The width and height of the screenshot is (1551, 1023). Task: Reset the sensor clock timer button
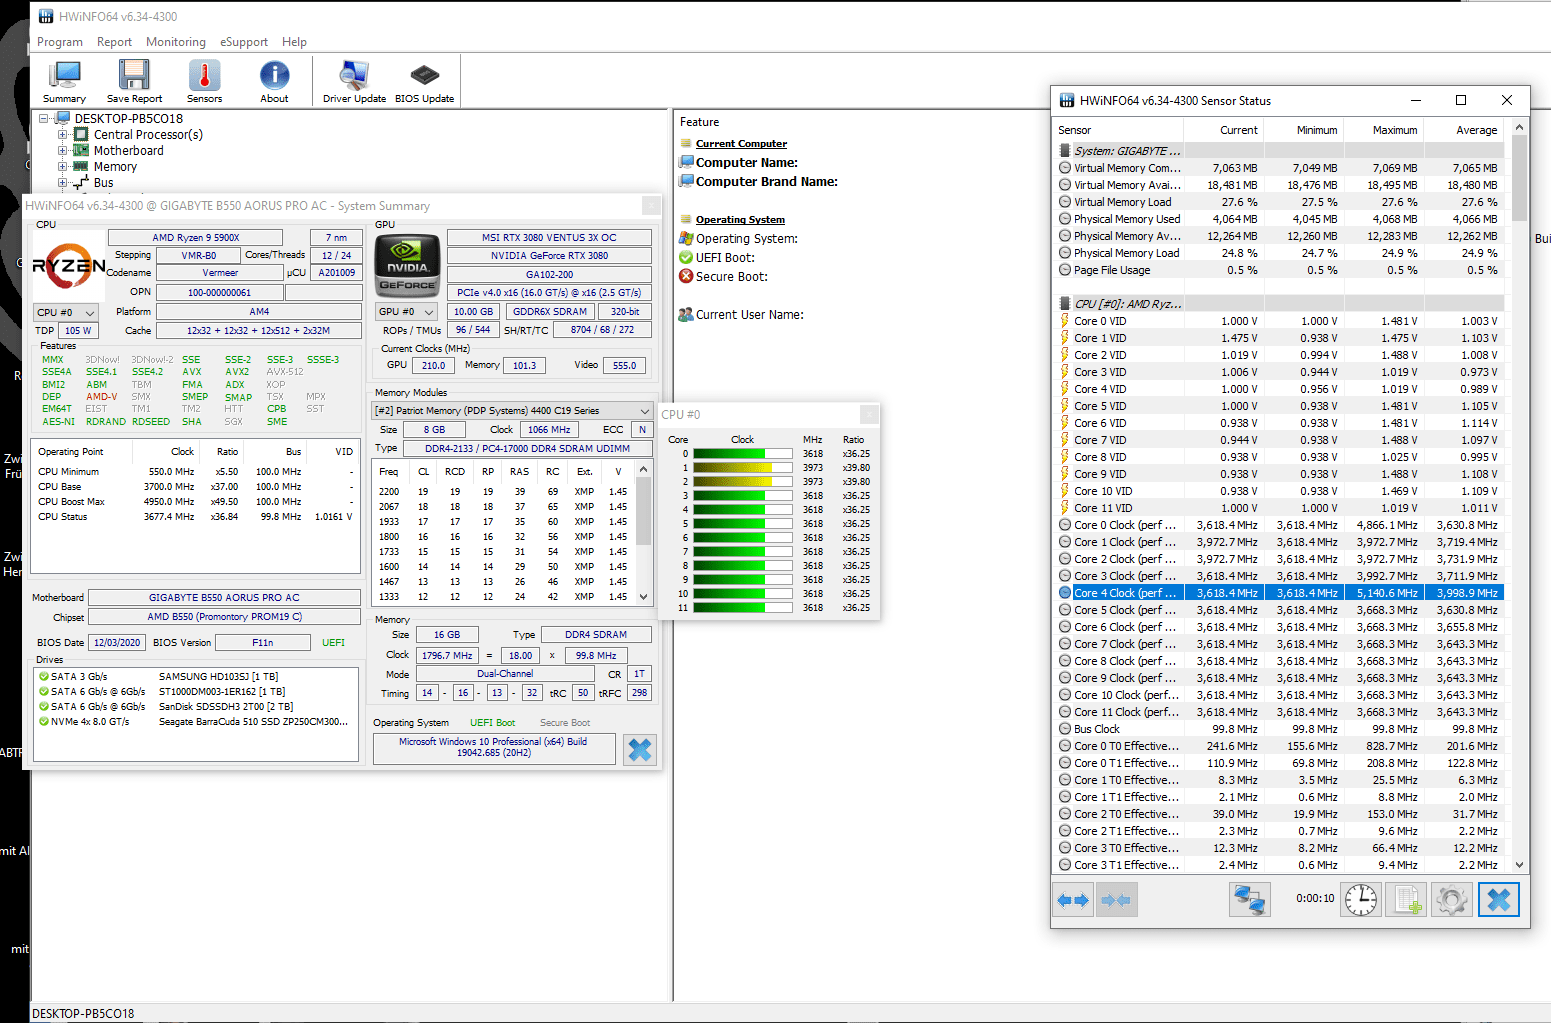[1360, 900]
